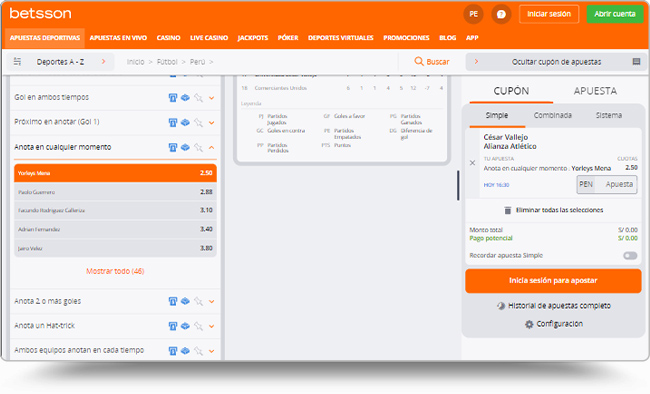The height and width of the screenshot is (394, 650).
Task: Click blue brick icon in Anota 2 o mas goles
Action: [x=185, y=301]
